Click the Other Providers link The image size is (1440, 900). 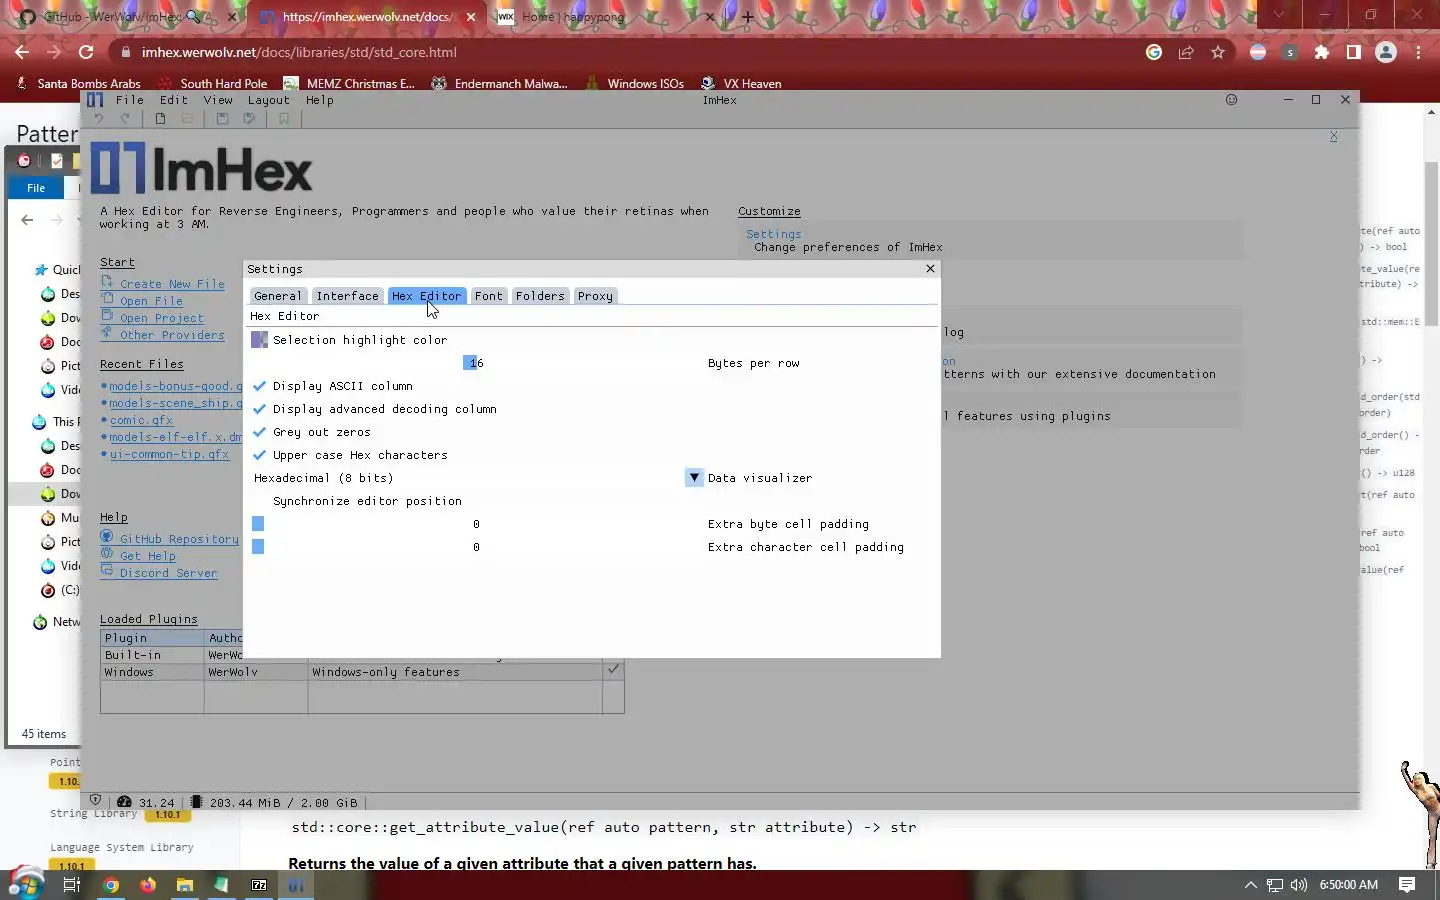pyautogui.click(x=172, y=335)
